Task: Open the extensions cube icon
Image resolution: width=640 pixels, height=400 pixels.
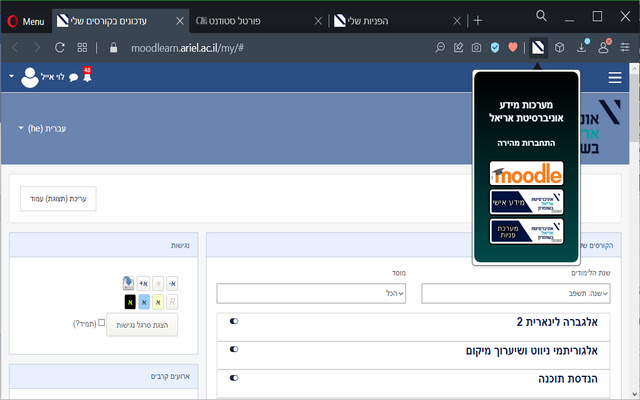Action: pos(560,48)
